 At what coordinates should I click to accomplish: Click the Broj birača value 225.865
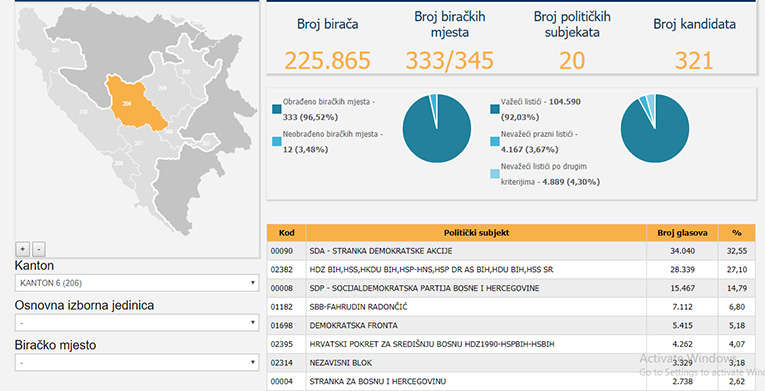coord(327,61)
